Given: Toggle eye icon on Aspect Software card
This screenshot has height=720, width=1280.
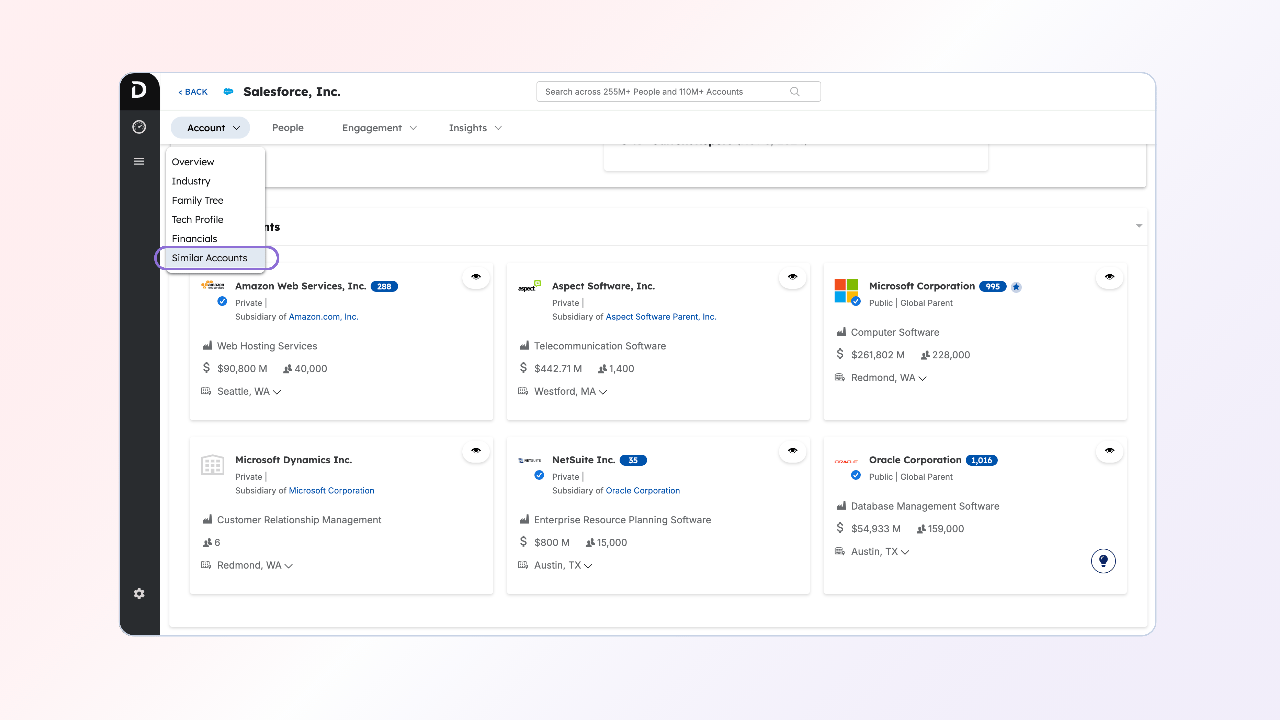Looking at the screenshot, I should pos(792,277).
